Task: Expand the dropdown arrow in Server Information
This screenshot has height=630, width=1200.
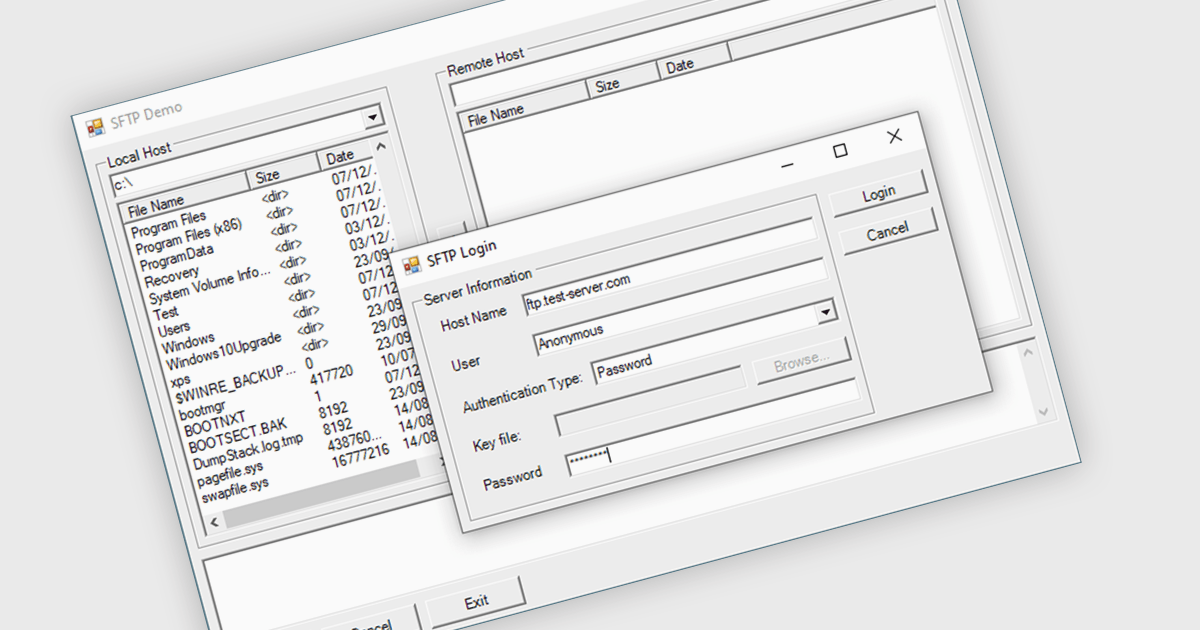Action: tap(826, 312)
